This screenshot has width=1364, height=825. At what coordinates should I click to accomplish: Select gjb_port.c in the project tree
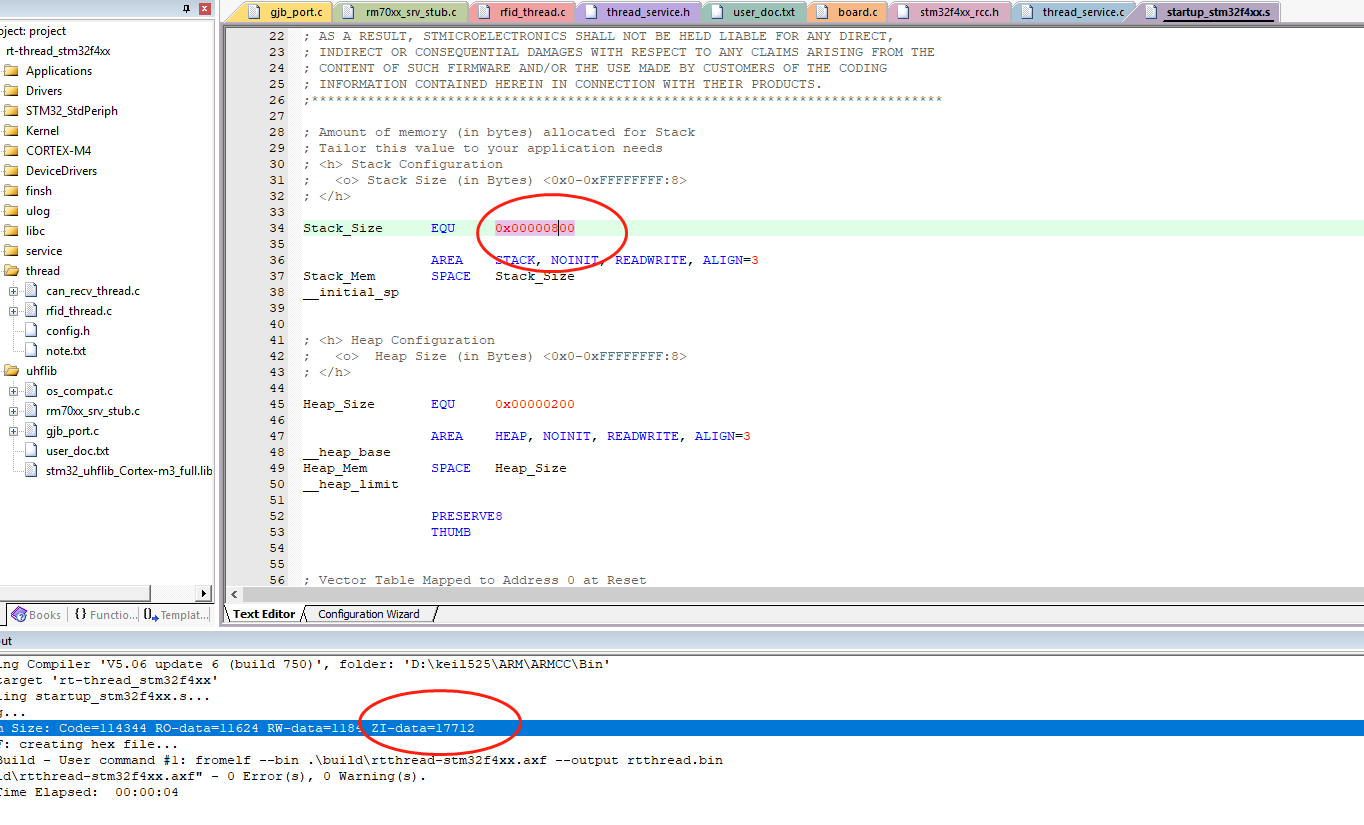coord(73,431)
